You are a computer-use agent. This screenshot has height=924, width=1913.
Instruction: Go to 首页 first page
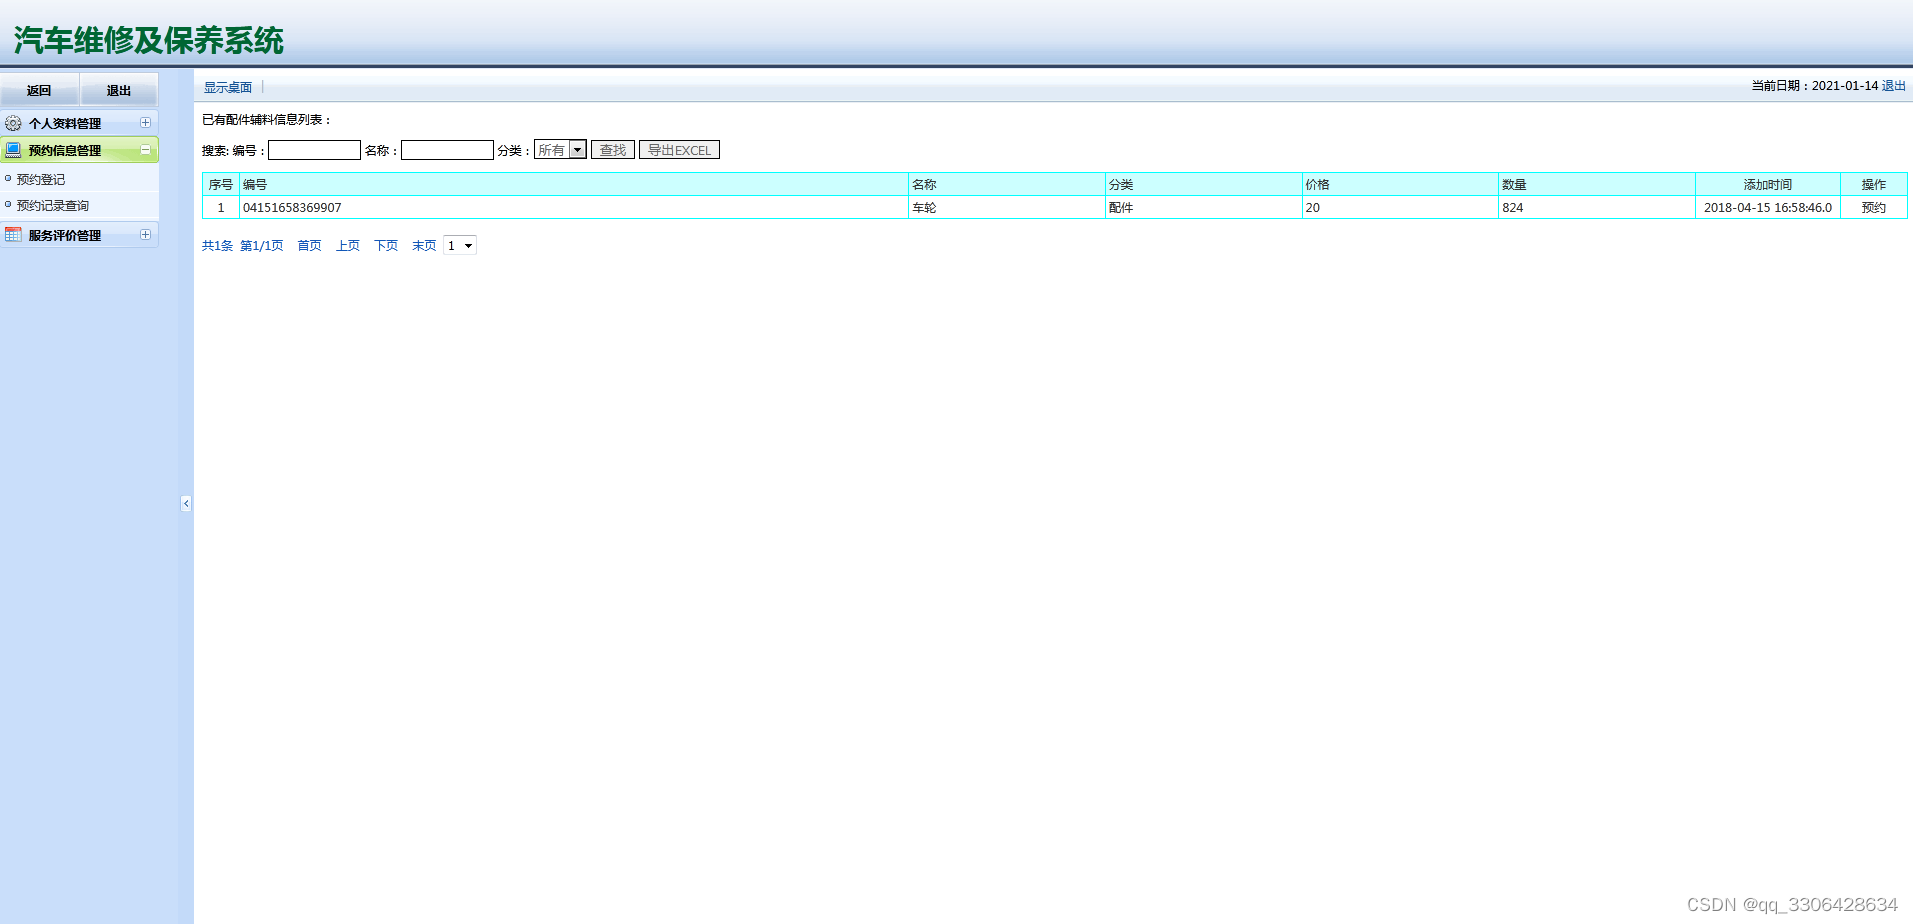pyautogui.click(x=310, y=246)
